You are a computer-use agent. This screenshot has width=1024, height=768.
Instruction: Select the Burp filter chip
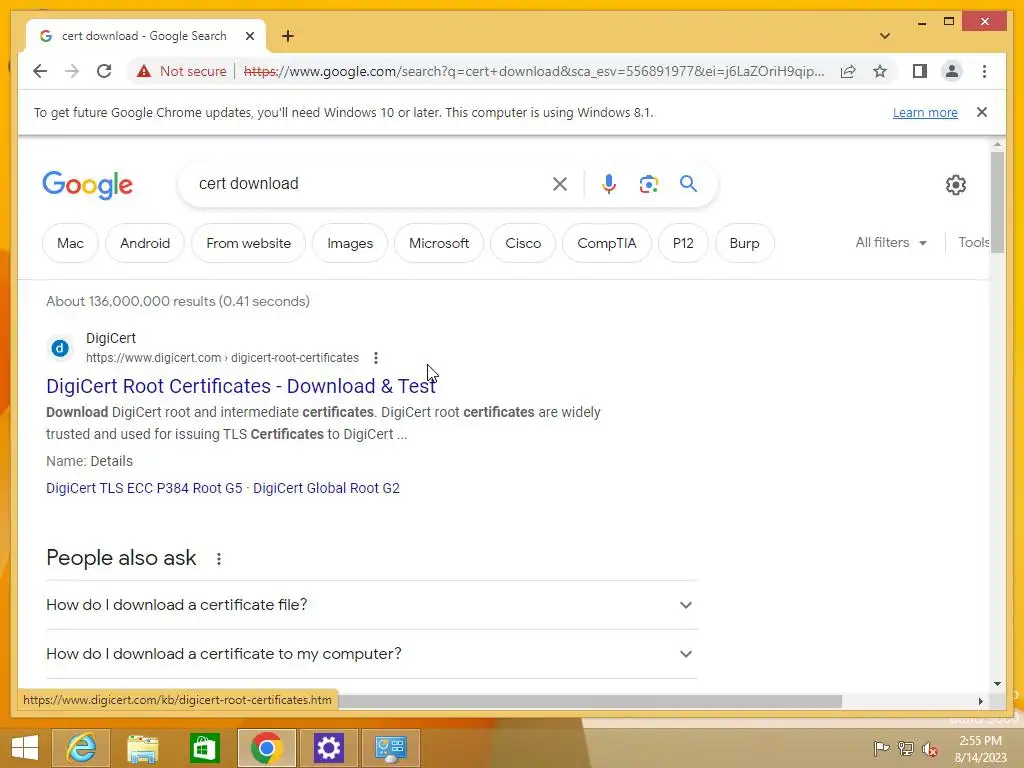[x=744, y=243]
